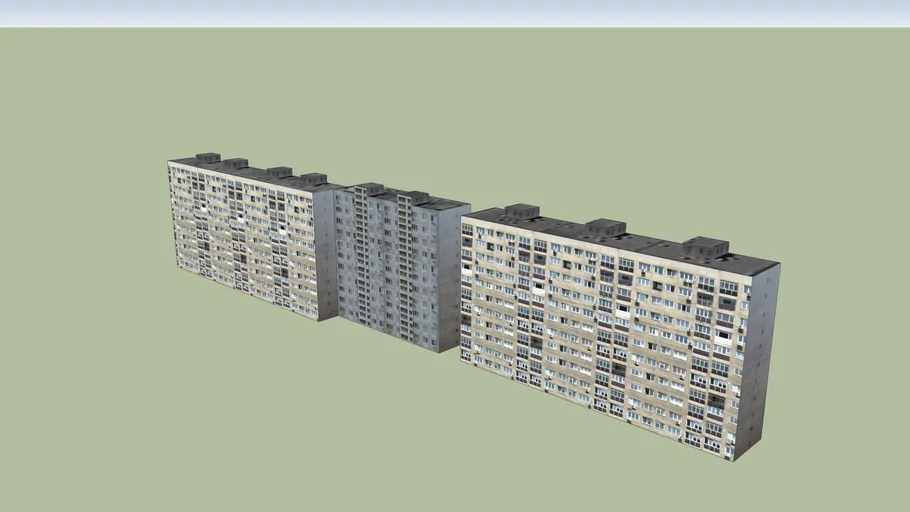The image size is (910, 512).
Task: Click the leftmost rooftop box on right building
Action: pos(521,212)
